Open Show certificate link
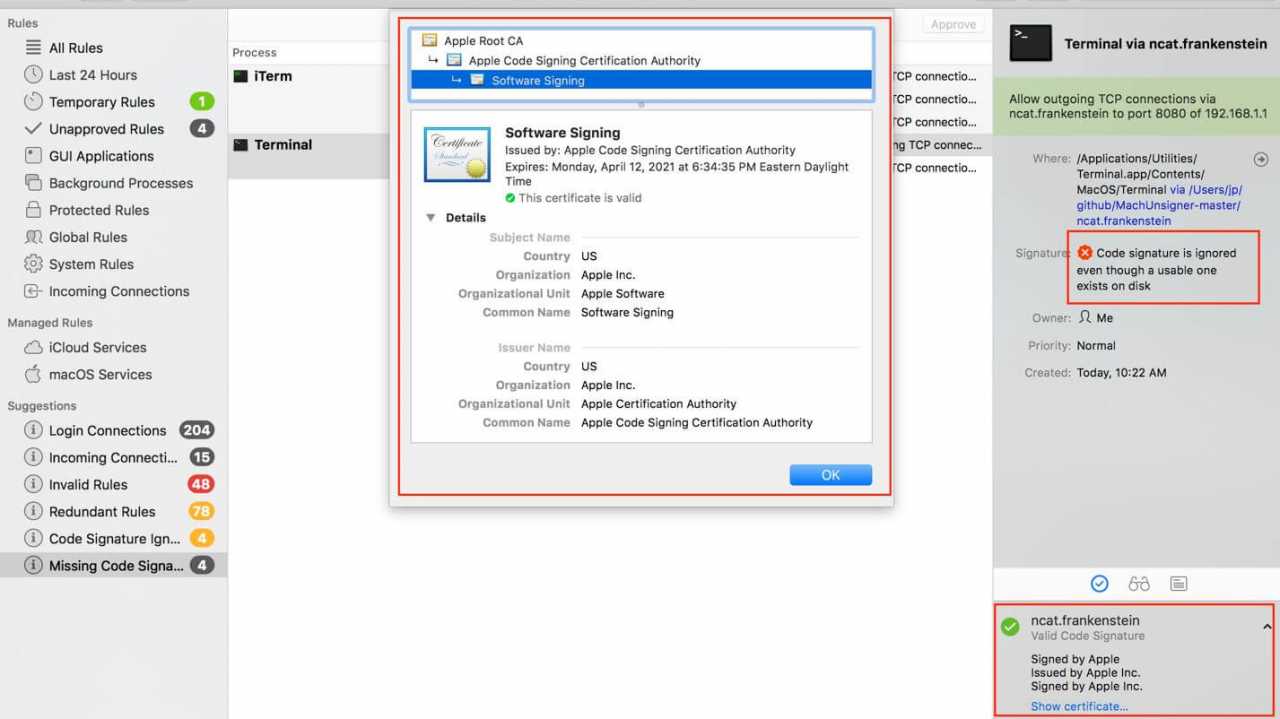Image resolution: width=1280 pixels, height=719 pixels. coord(1079,706)
